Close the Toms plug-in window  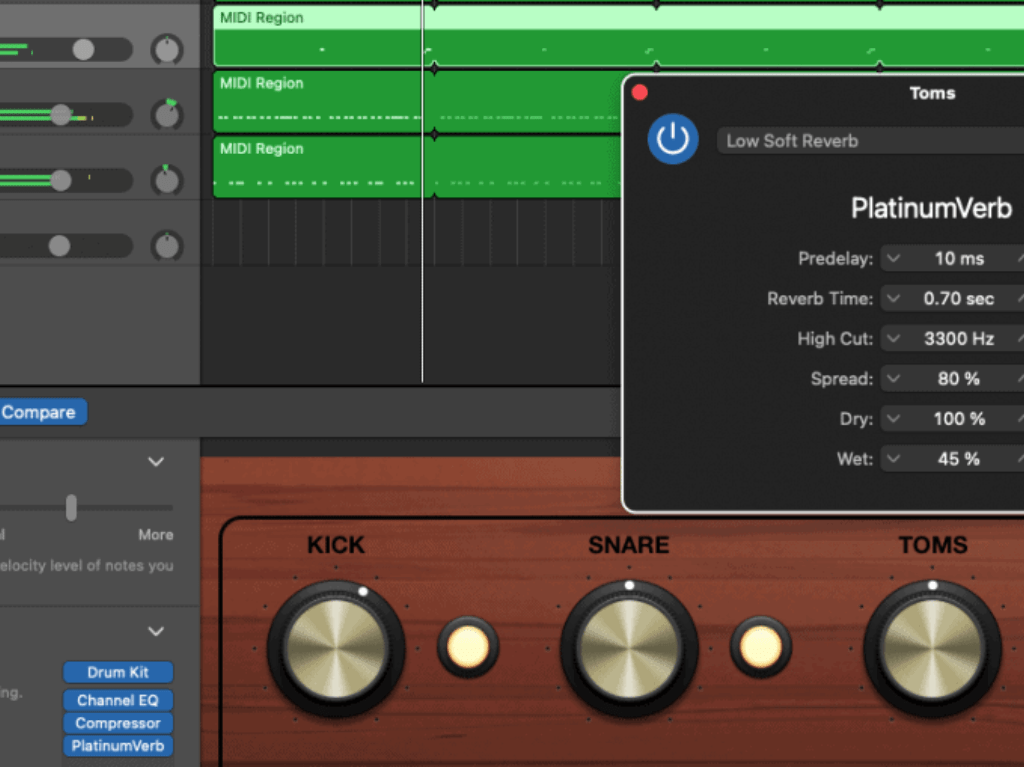pos(640,93)
